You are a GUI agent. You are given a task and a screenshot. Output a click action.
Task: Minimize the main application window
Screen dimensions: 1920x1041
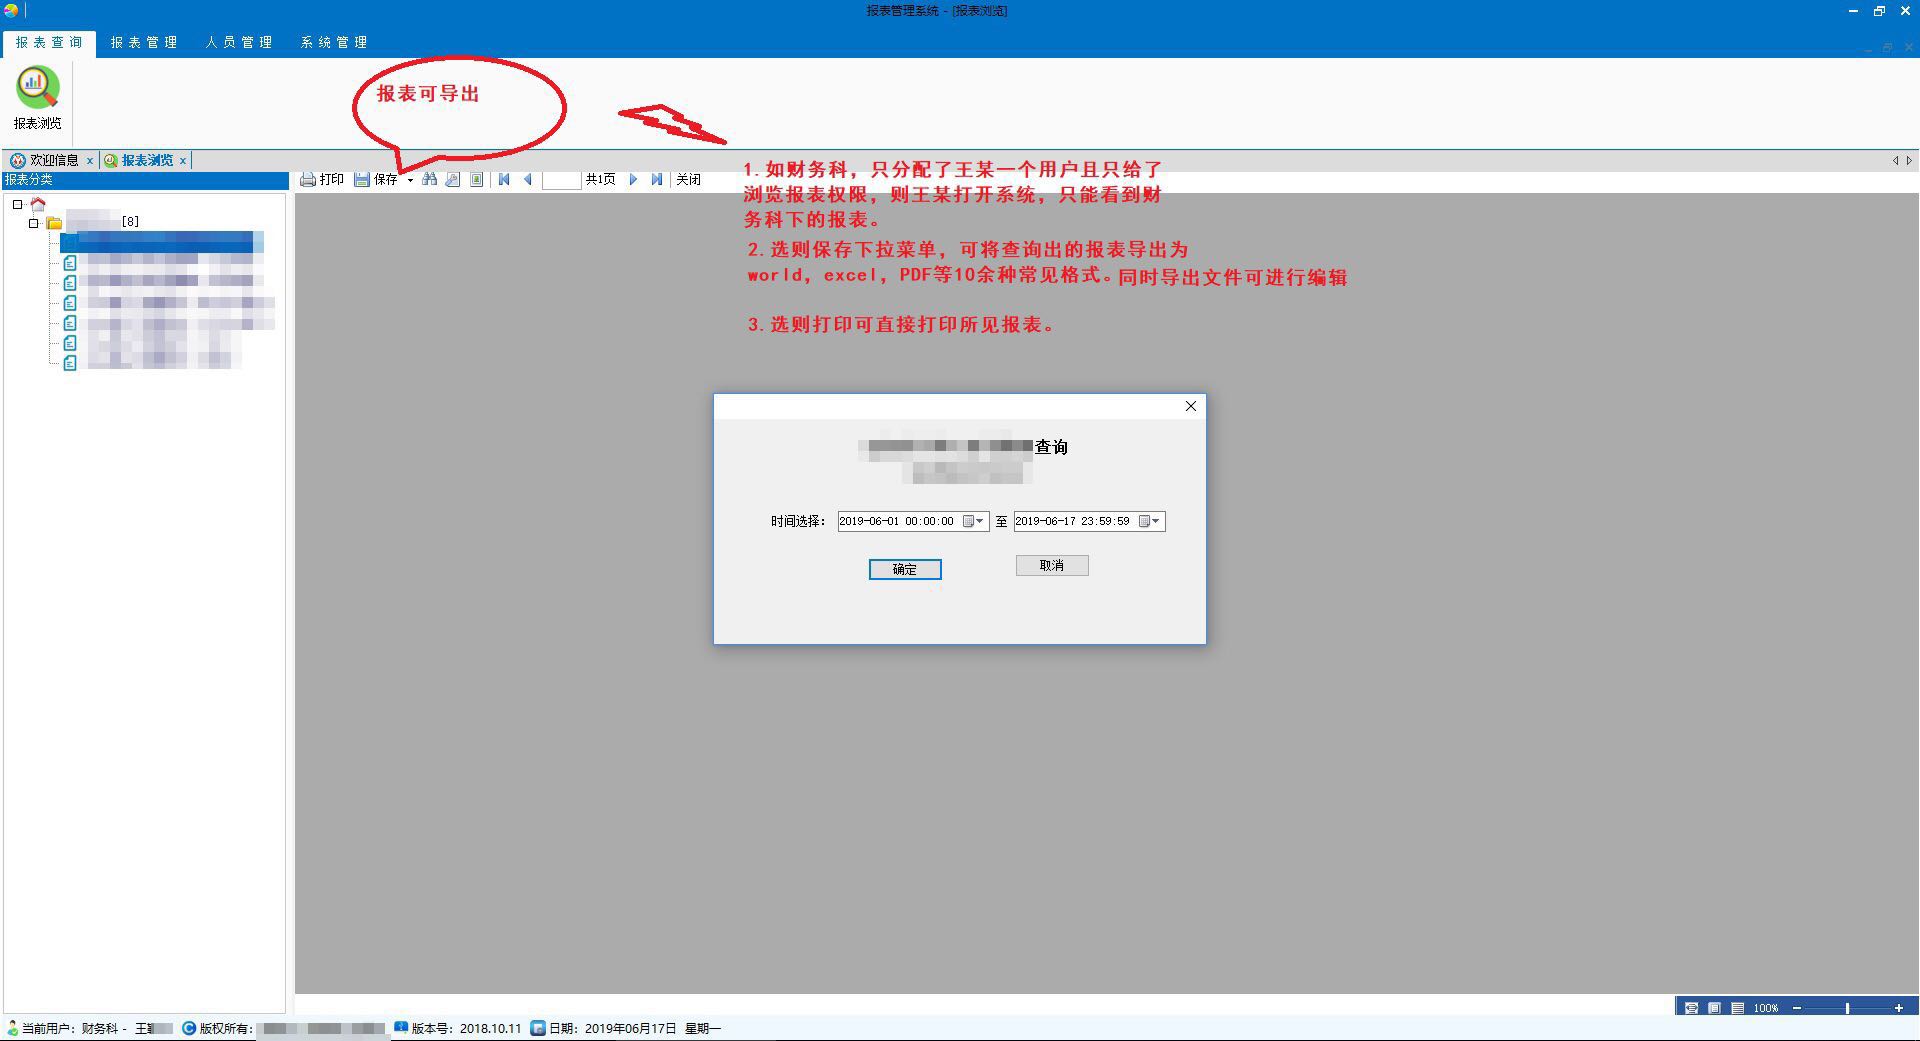[1852, 11]
